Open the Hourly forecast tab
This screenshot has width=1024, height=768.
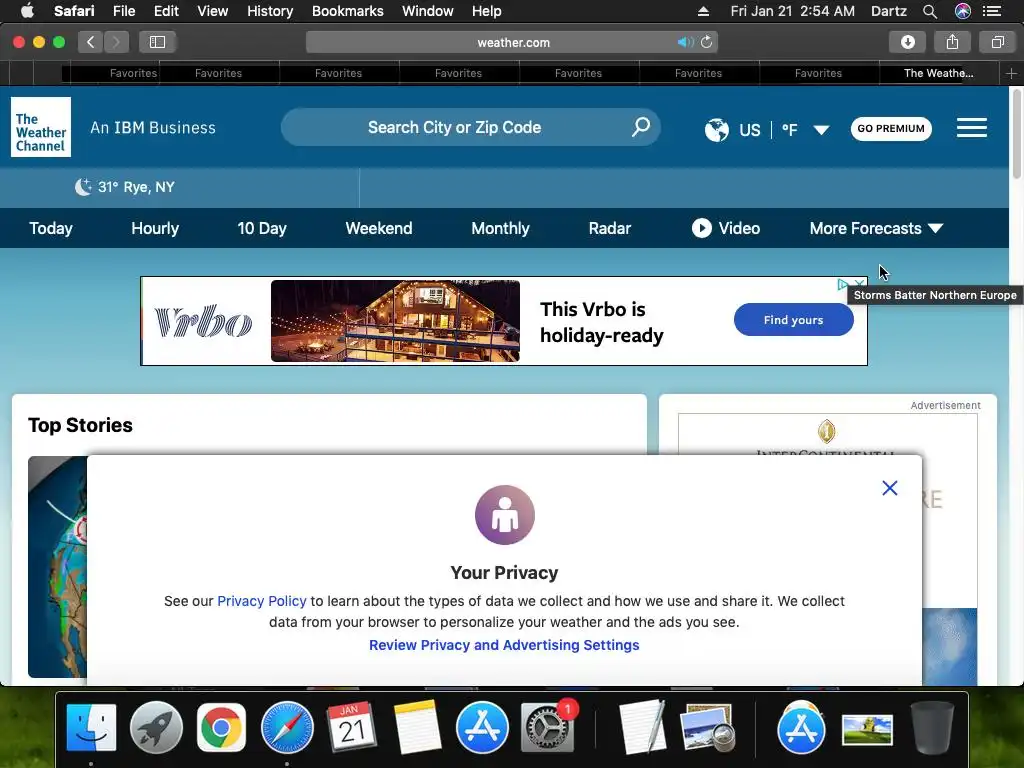point(155,228)
